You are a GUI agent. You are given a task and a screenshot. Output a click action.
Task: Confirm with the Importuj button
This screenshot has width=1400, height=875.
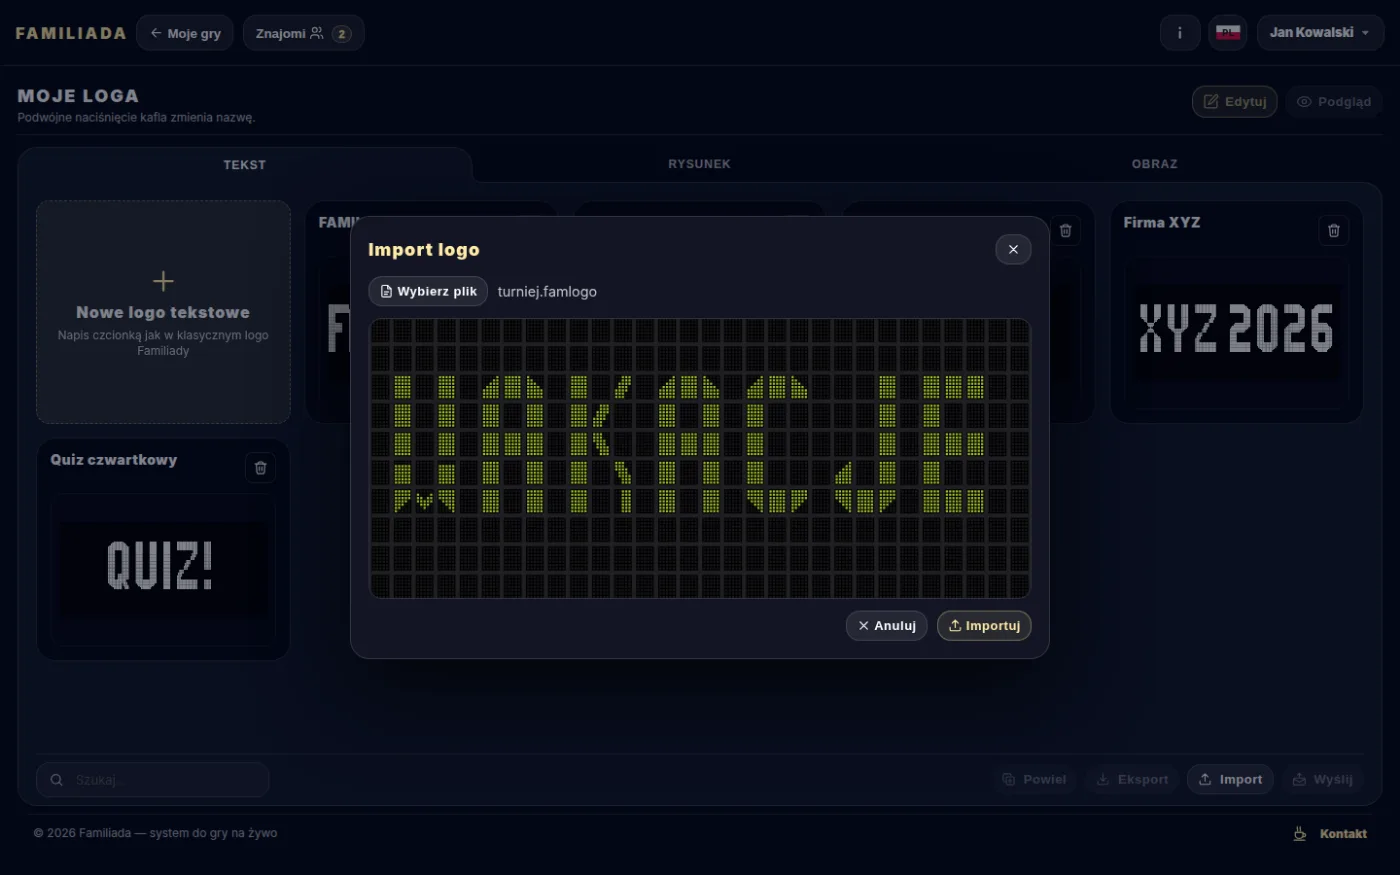coord(984,626)
